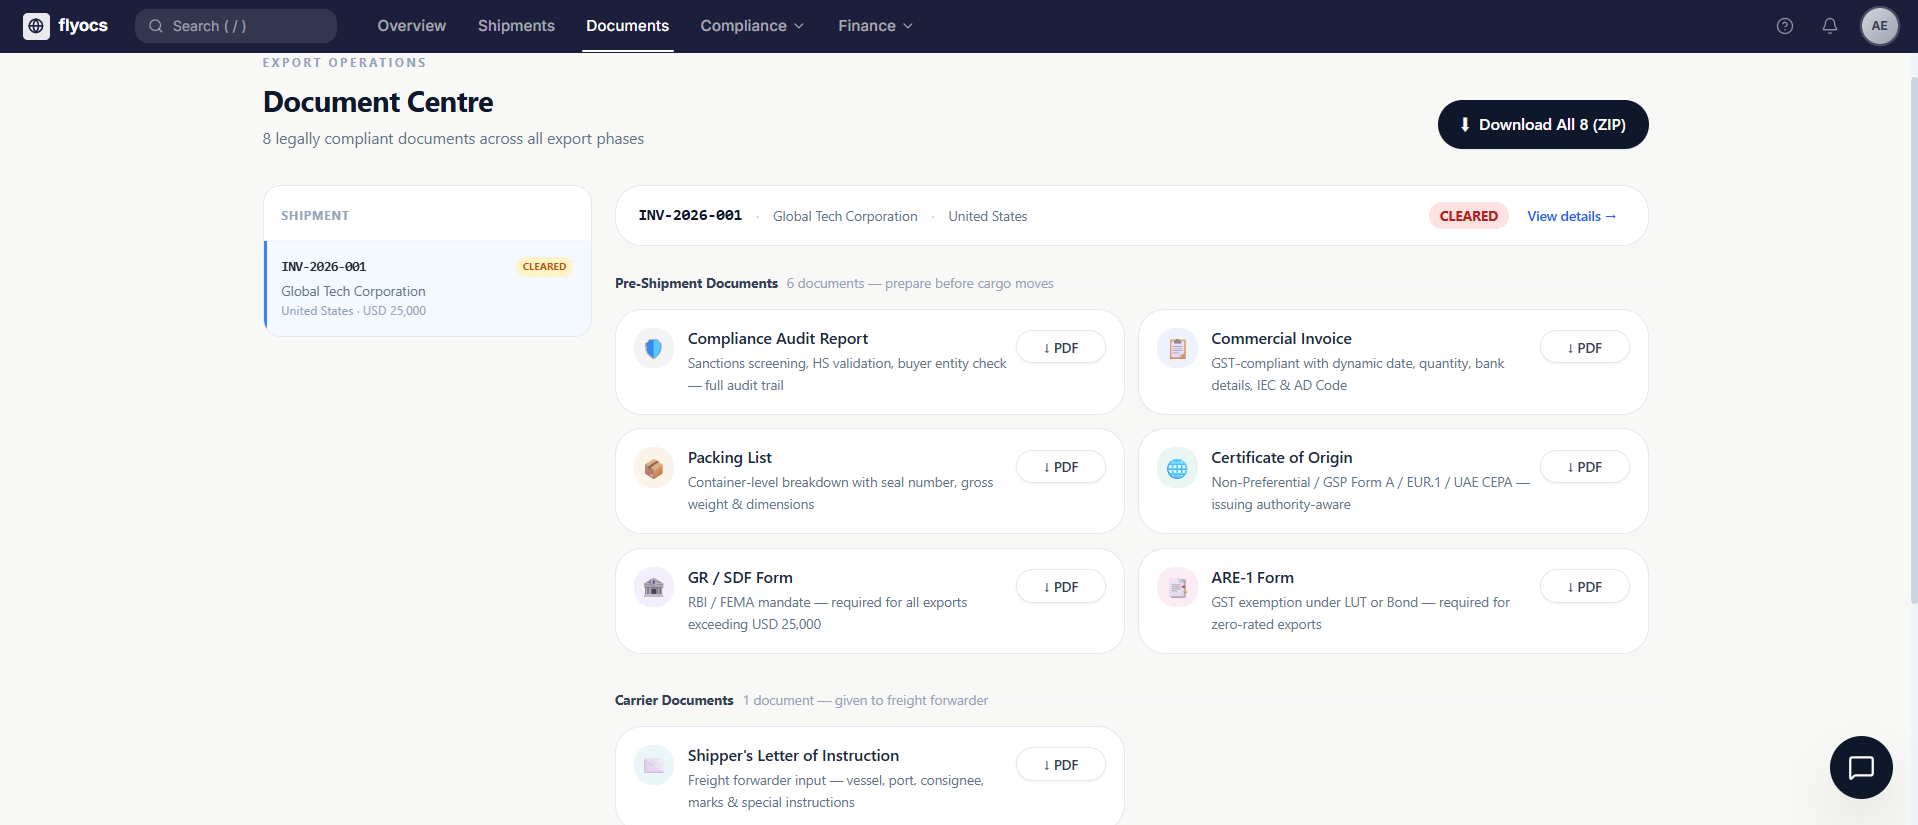
Task: Open the chat support bubble
Action: point(1860,767)
